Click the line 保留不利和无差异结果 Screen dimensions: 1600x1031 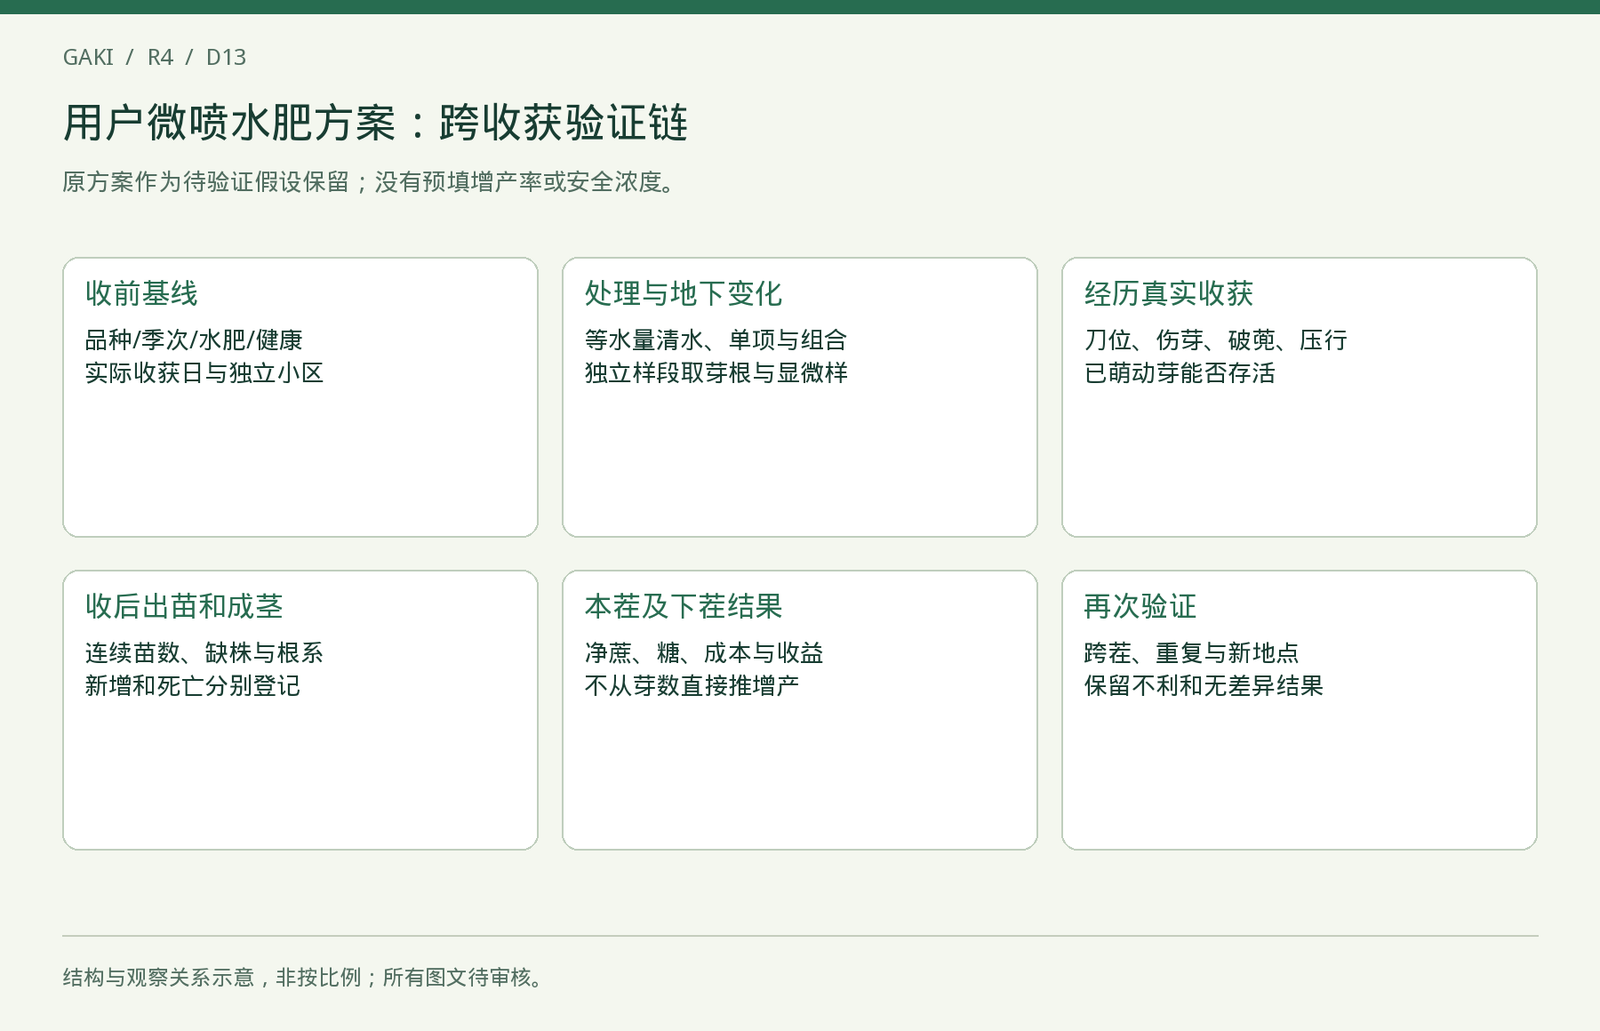click(1203, 686)
